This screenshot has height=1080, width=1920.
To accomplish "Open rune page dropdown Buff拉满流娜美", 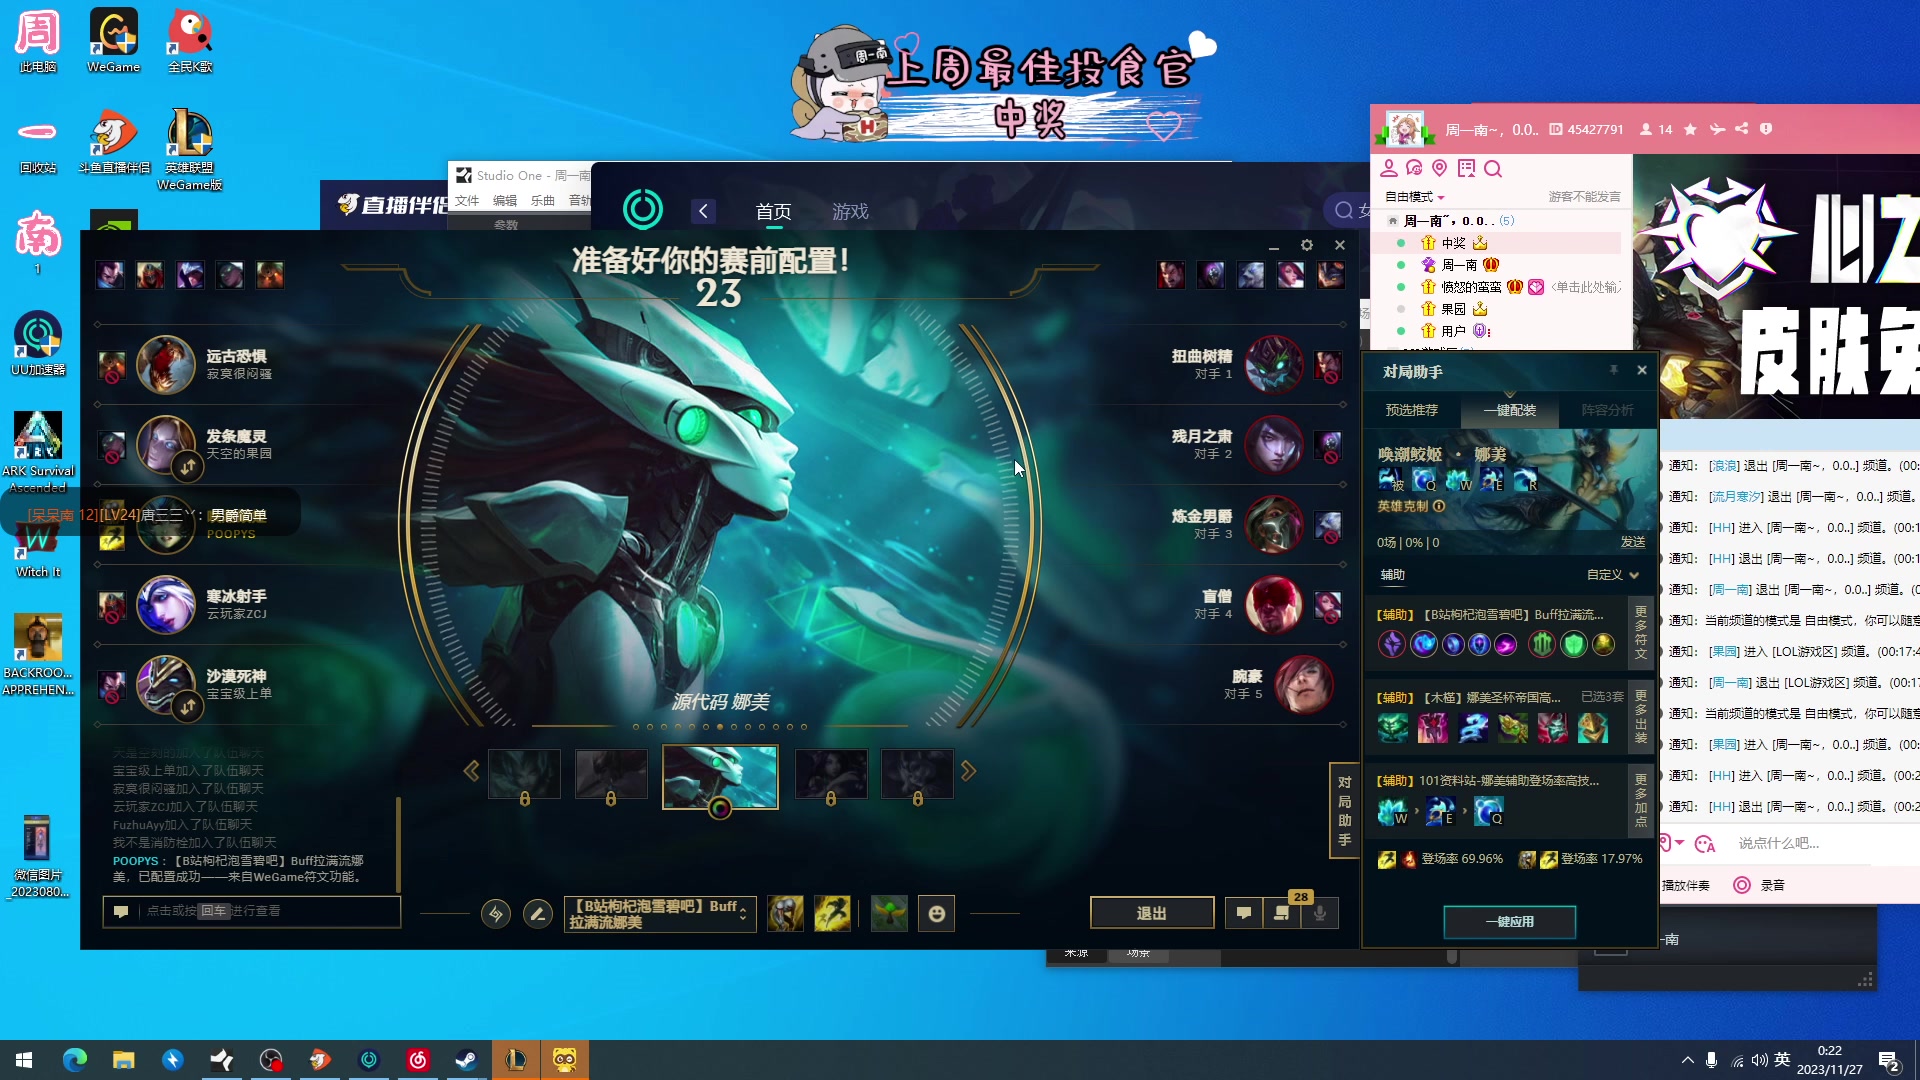I will tap(658, 914).
